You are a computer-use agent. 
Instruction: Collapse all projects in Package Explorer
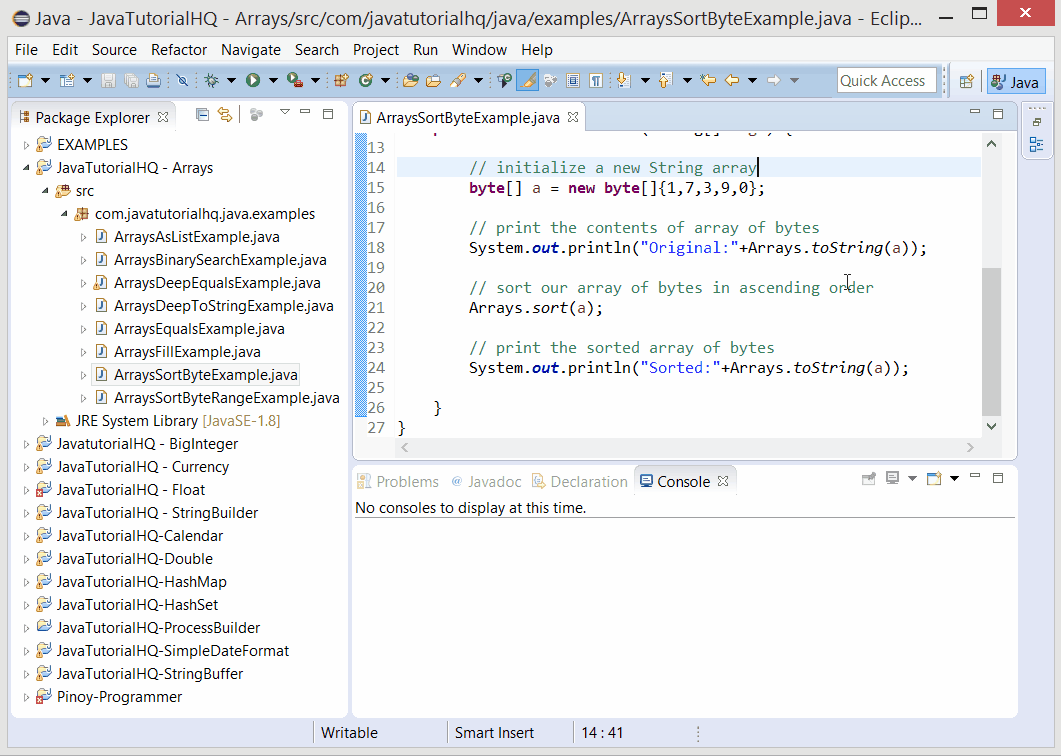pyautogui.click(x=203, y=116)
